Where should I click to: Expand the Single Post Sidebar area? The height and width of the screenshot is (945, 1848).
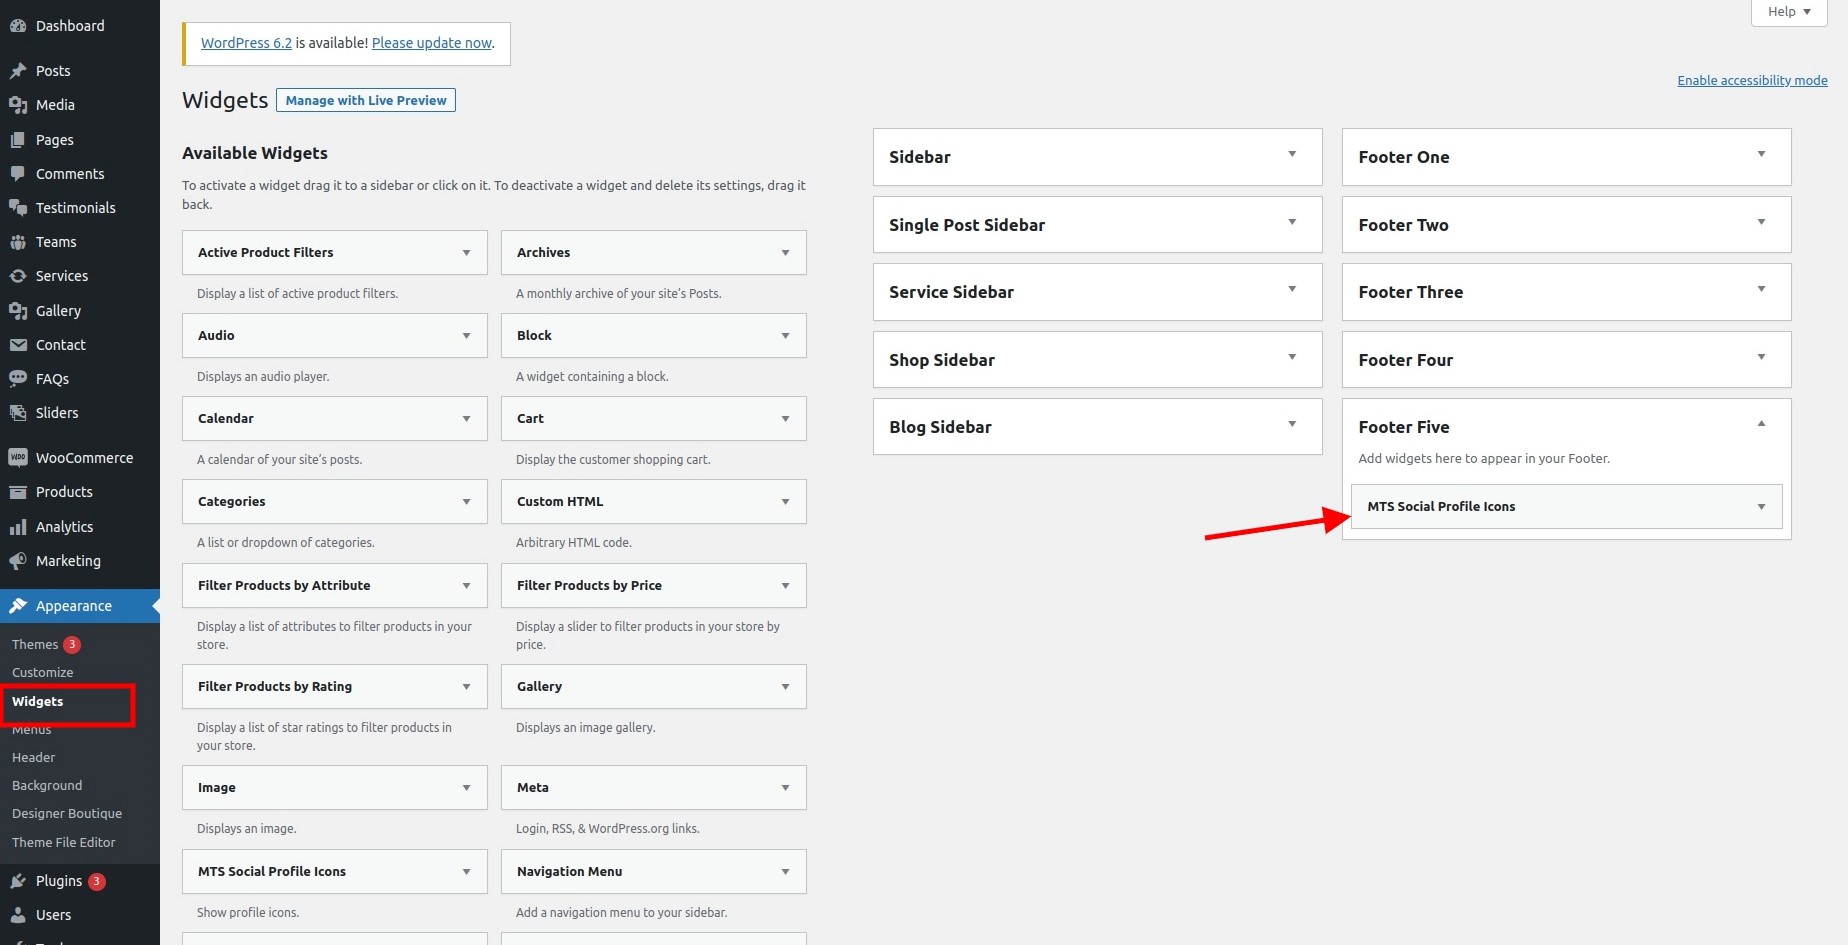[1097, 225]
